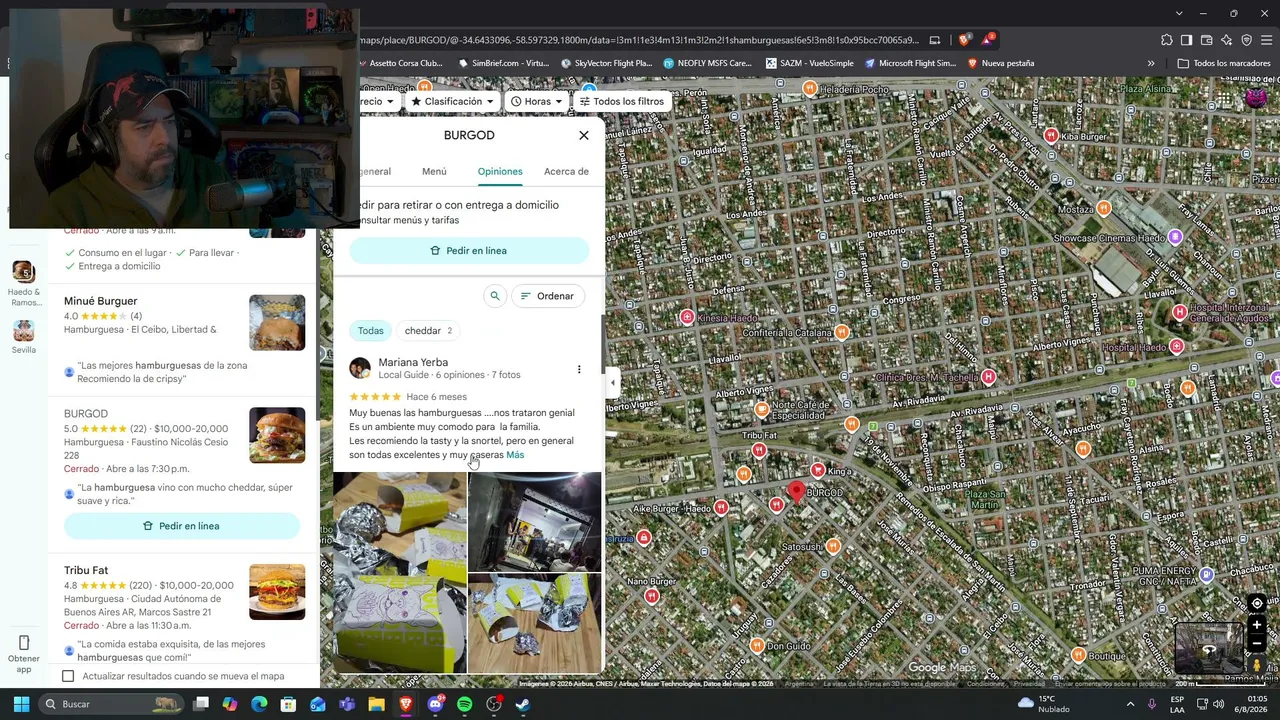The image size is (1280, 720).
Task: Switch to the Menú tab
Action: pyautogui.click(x=434, y=171)
